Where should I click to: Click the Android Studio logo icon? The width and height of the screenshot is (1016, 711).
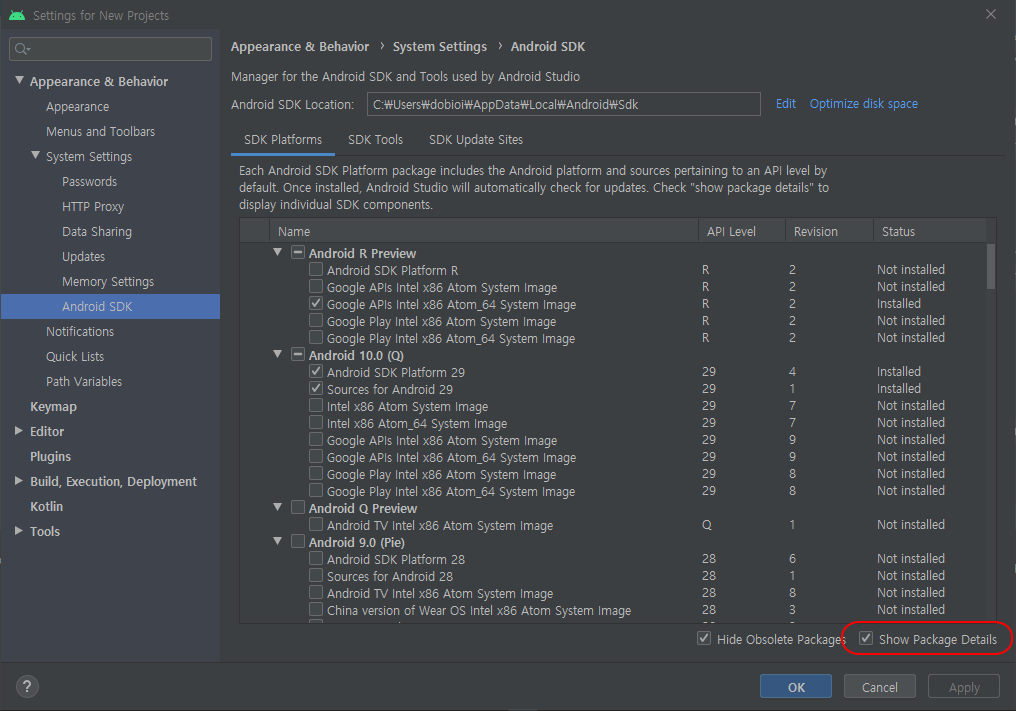[x=17, y=15]
